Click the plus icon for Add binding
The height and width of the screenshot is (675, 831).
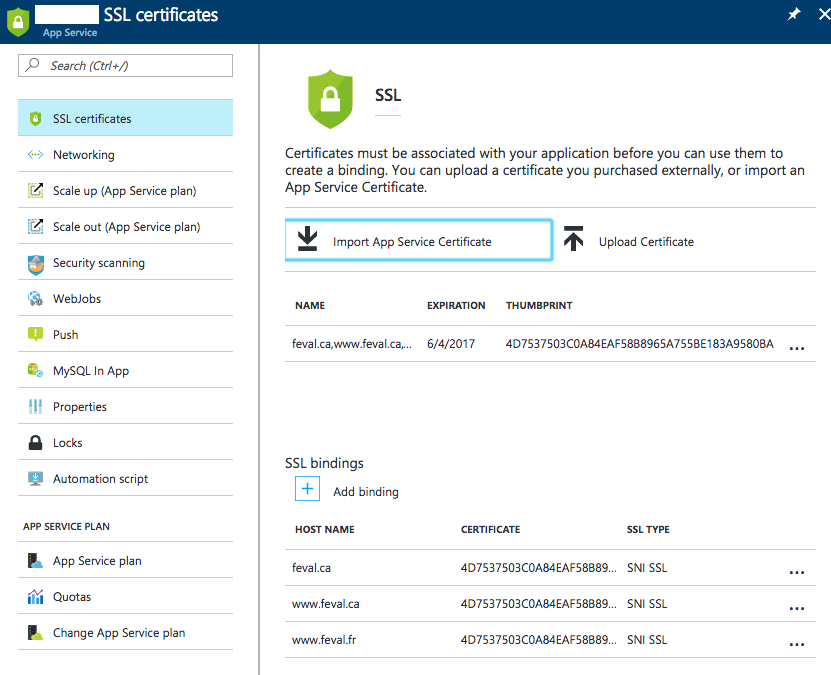[307, 489]
